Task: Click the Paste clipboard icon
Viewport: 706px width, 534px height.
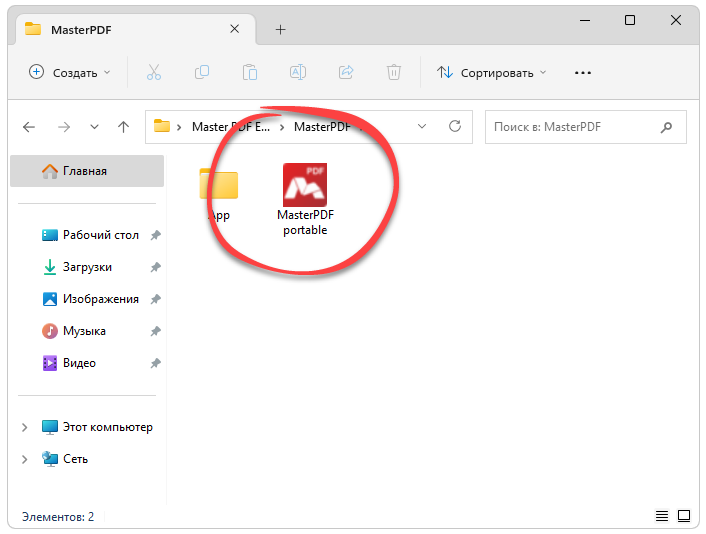Action: tap(250, 72)
